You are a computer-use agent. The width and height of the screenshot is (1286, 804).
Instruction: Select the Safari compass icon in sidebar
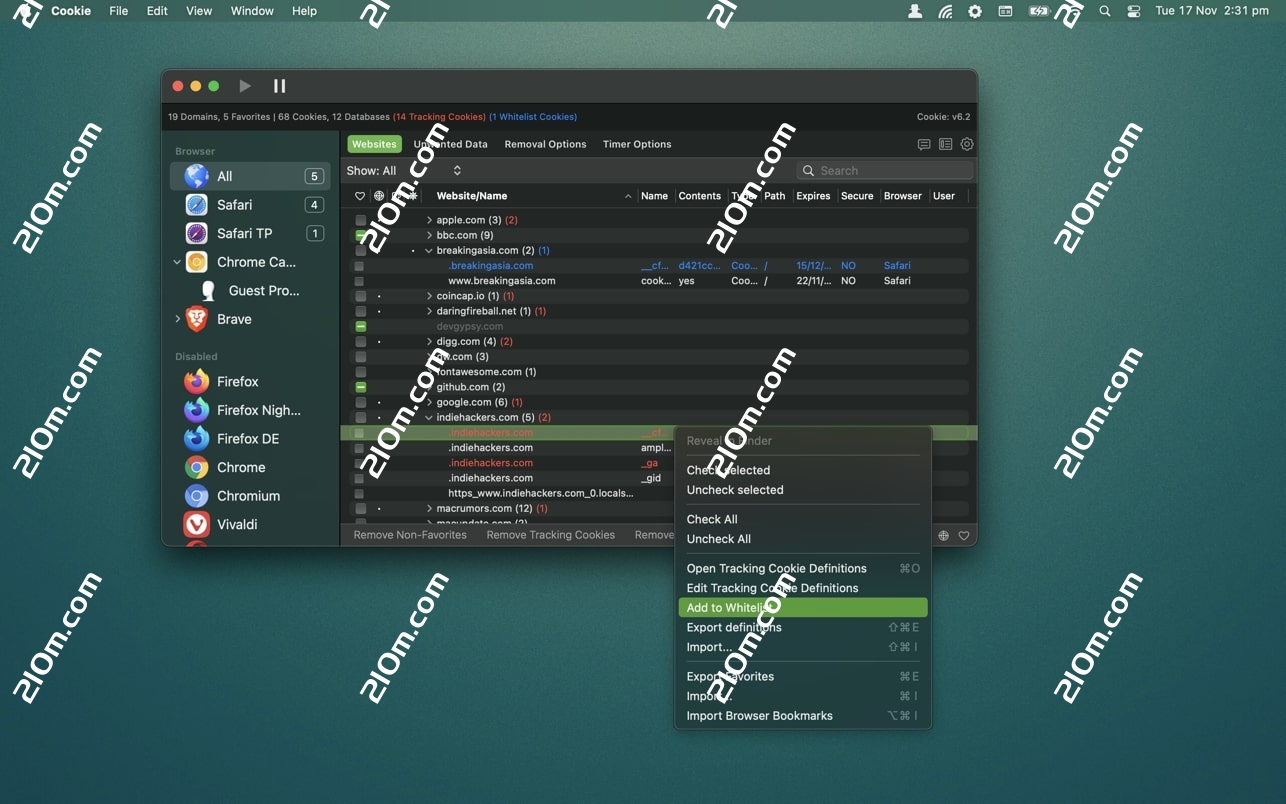click(x=197, y=205)
